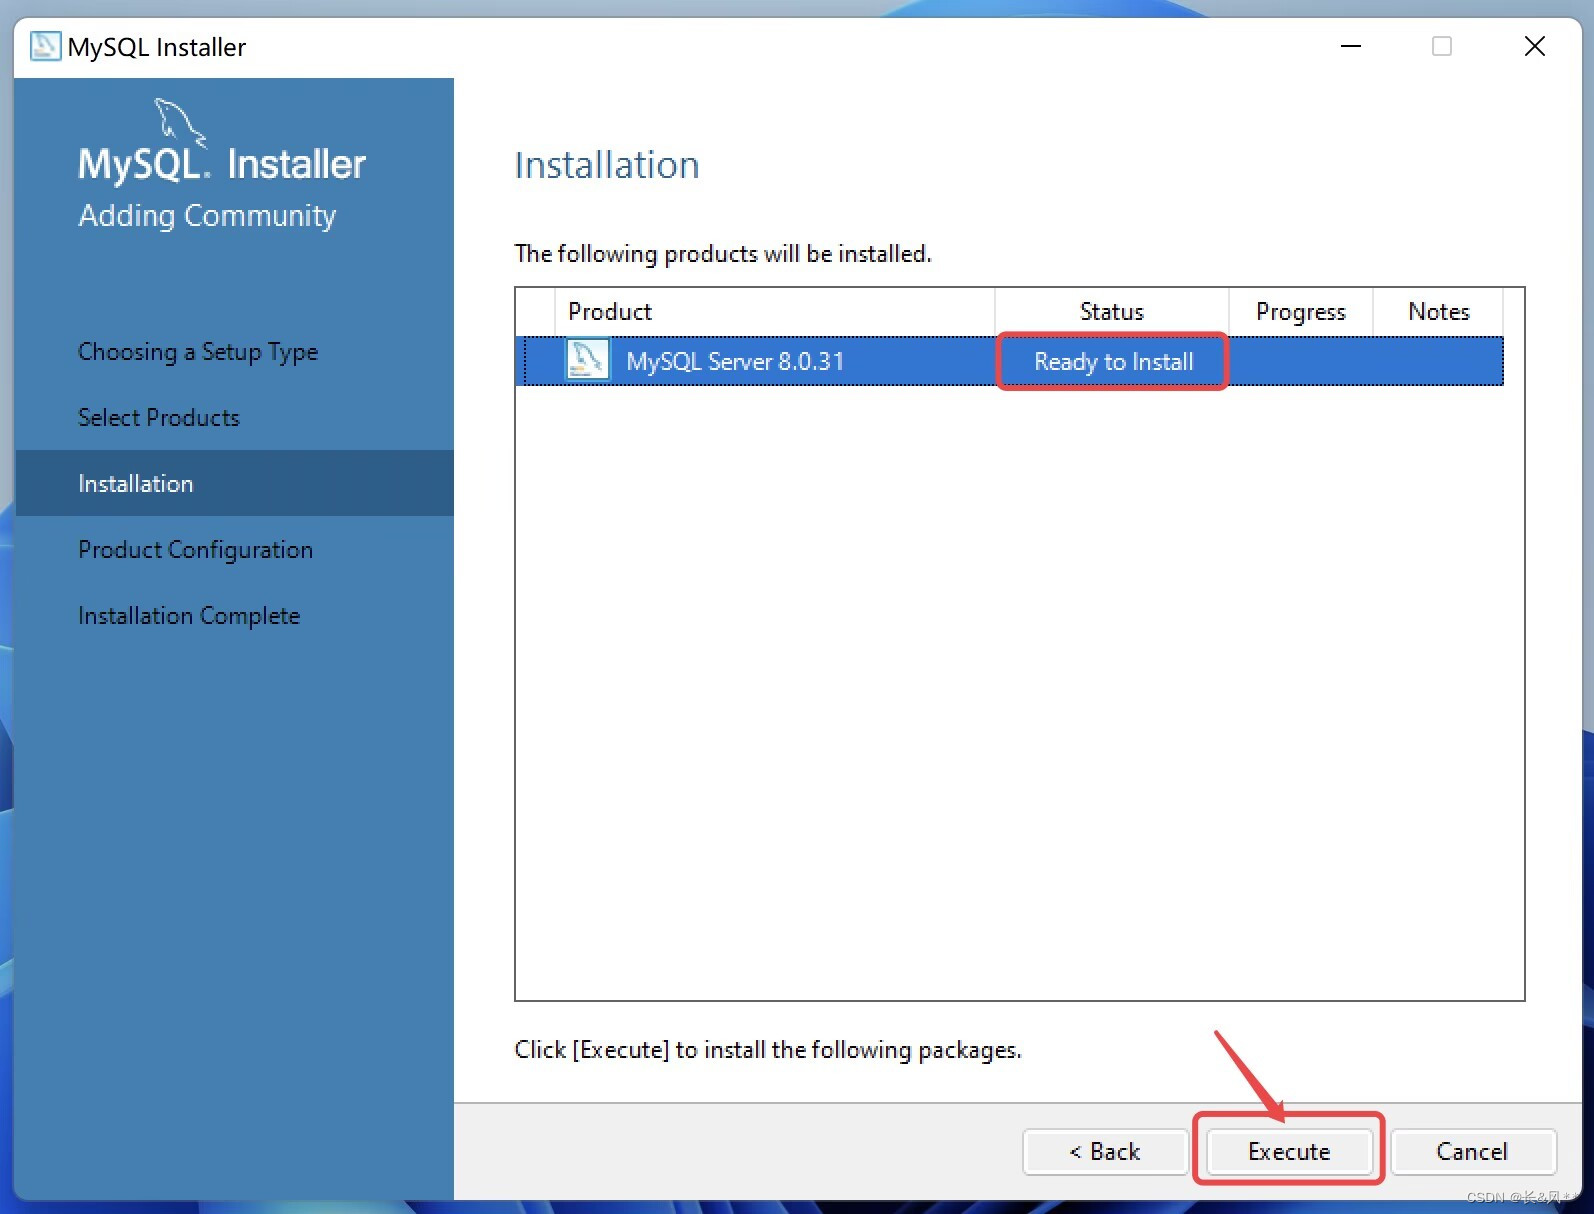This screenshot has width=1594, height=1214.
Task: Open Product Configuration step
Action: click(x=196, y=550)
